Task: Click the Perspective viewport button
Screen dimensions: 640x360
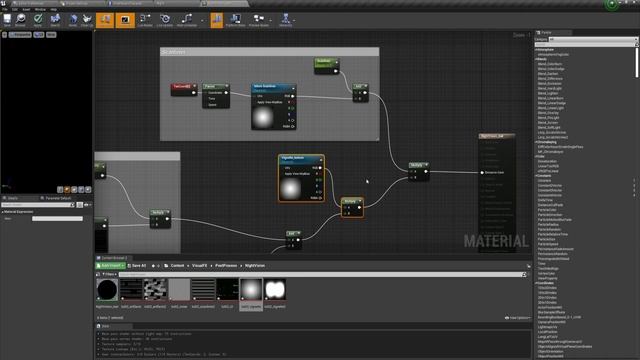Action: point(20,35)
